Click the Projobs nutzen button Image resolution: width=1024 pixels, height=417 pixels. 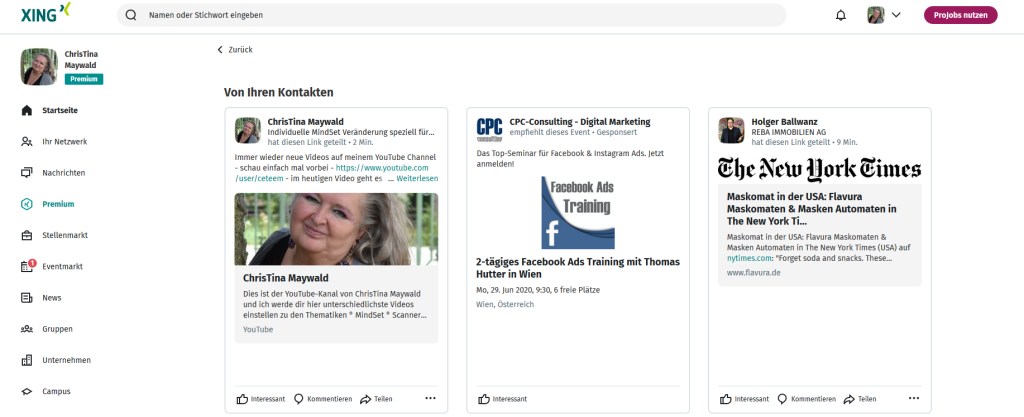(960, 15)
